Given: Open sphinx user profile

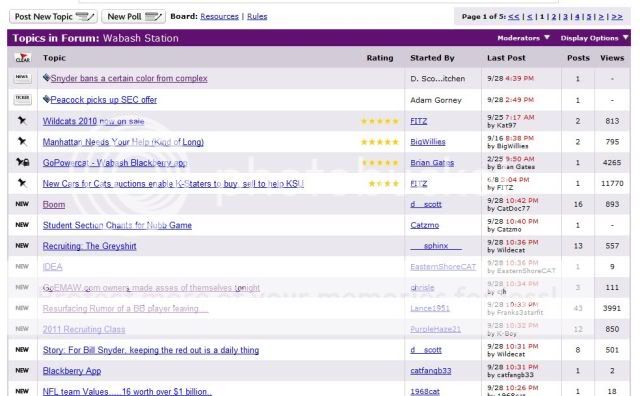Looking at the screenshot, I should coord(436,246).
